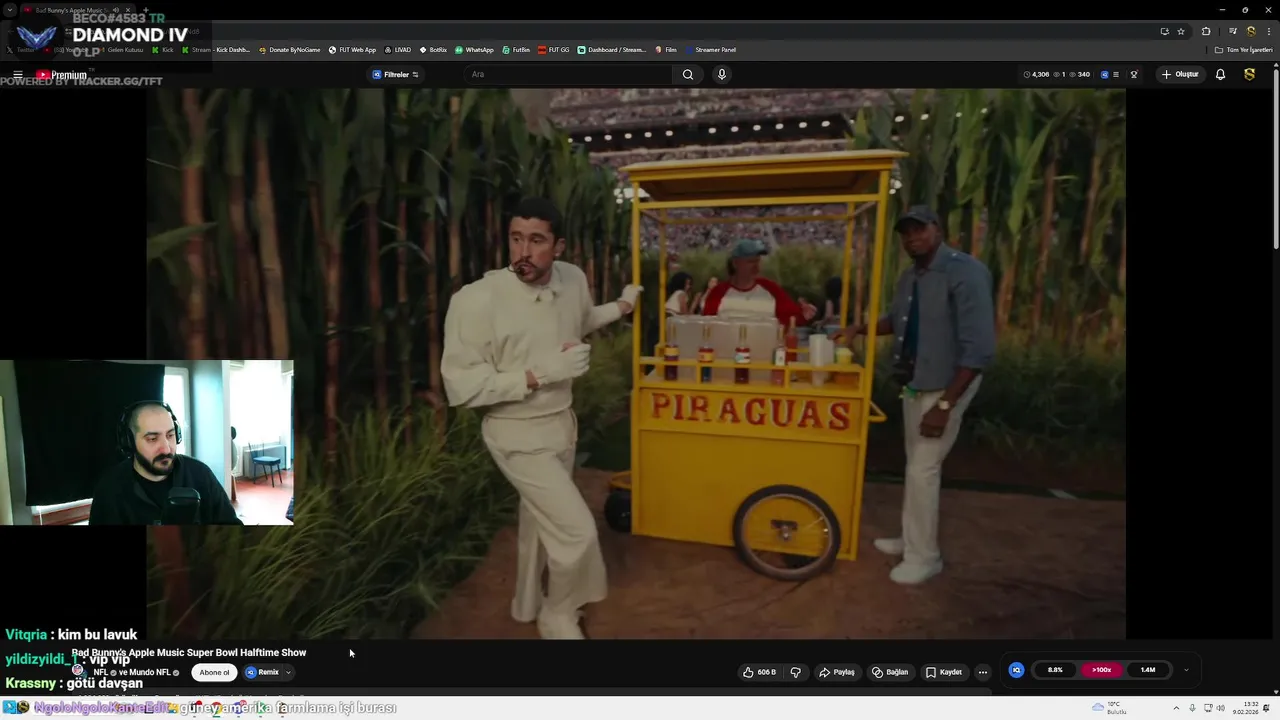Screen dimensions: 1280x720
Task: Open the FUT GG bookmark
Action: (x=554, y=50)
